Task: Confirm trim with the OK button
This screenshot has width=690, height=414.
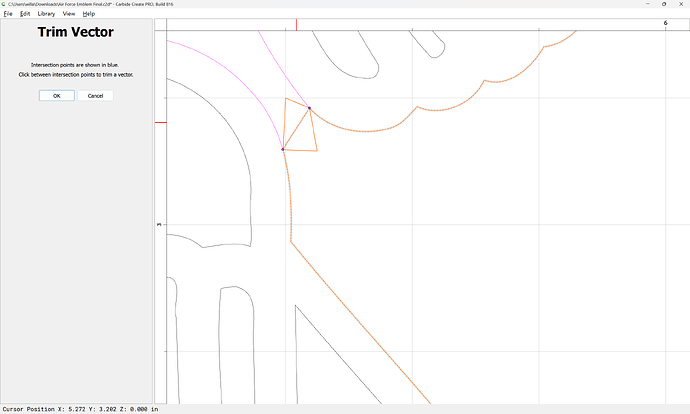Action: pyautogui.click(x=57, y=95)
